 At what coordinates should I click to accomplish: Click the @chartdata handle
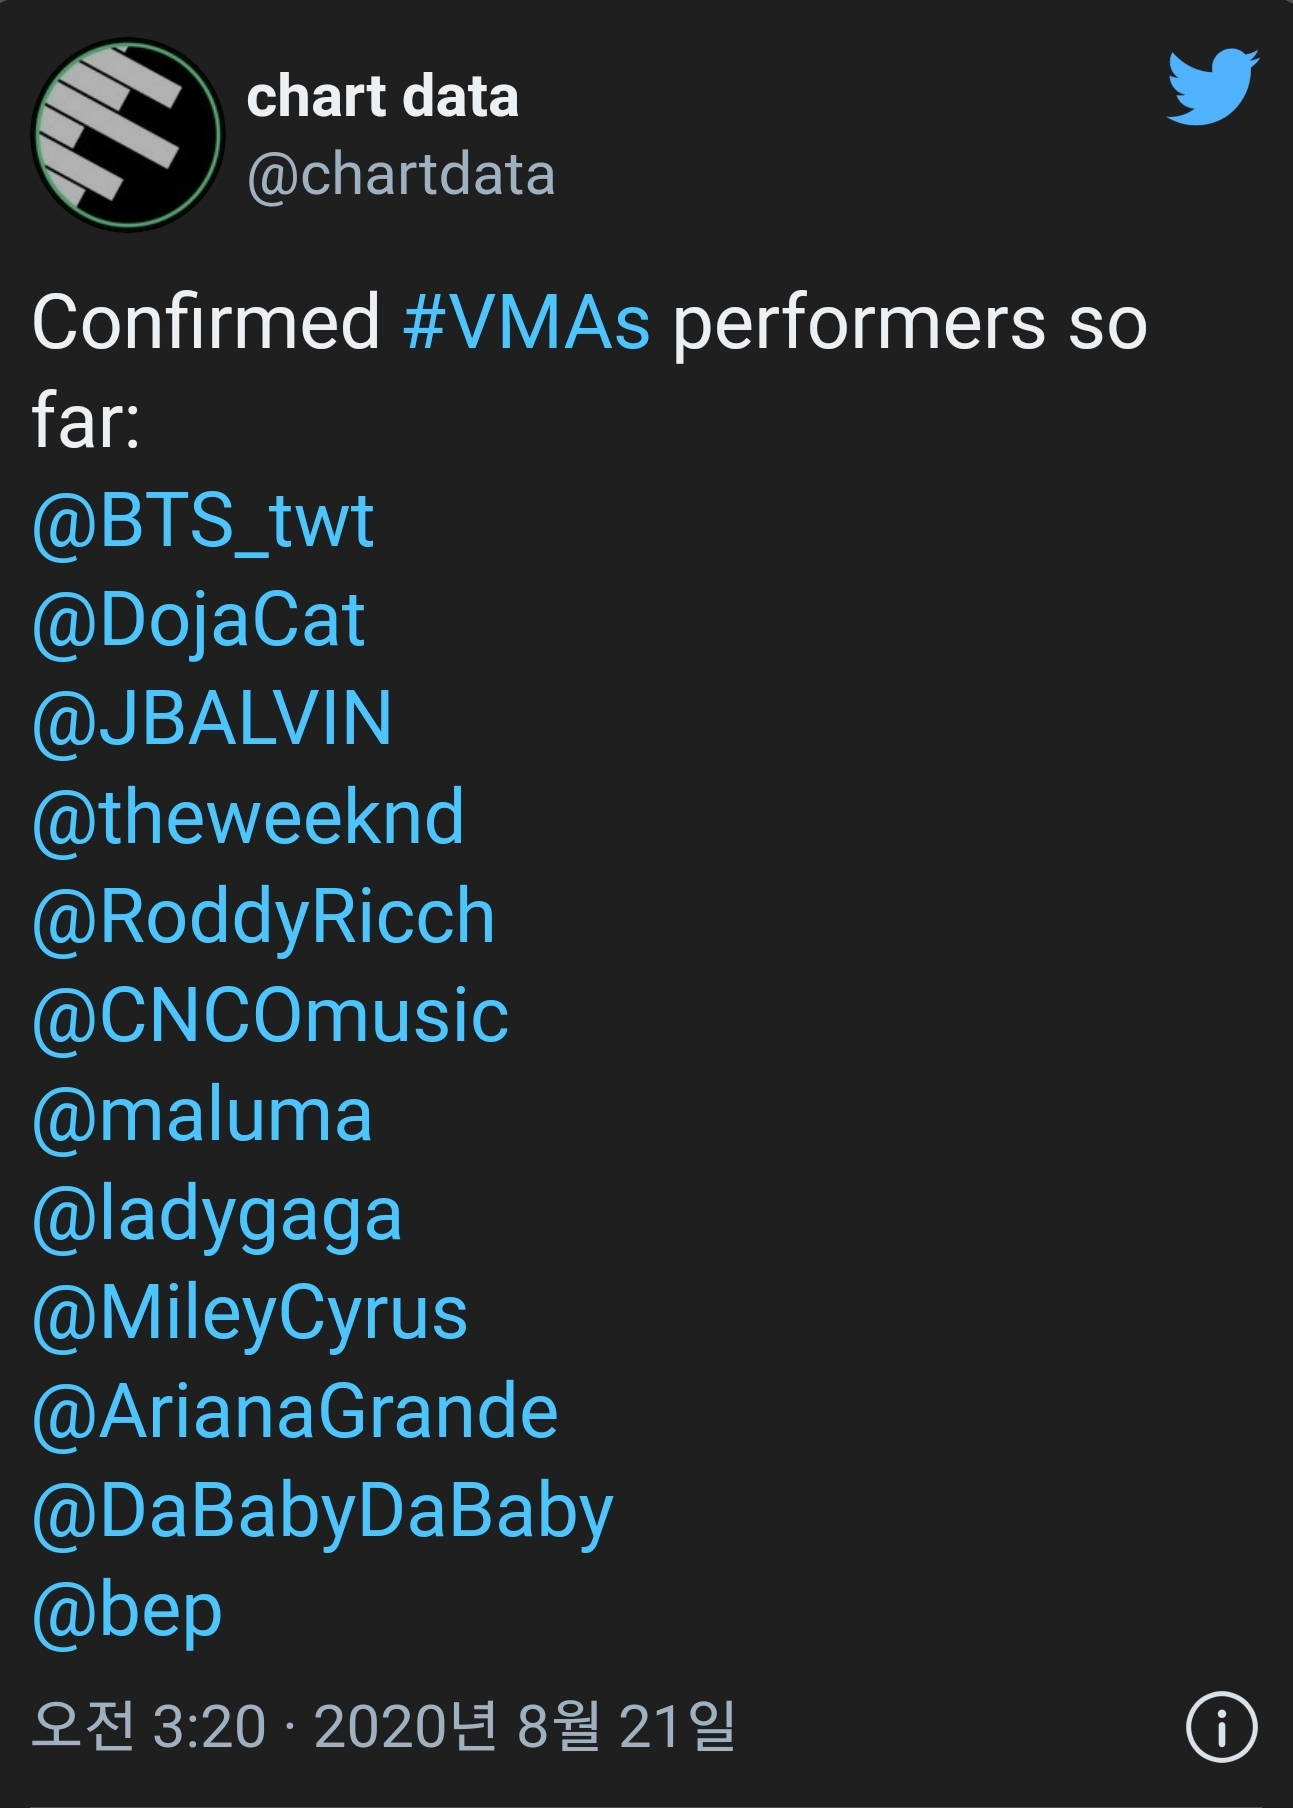tap(400, 175)
